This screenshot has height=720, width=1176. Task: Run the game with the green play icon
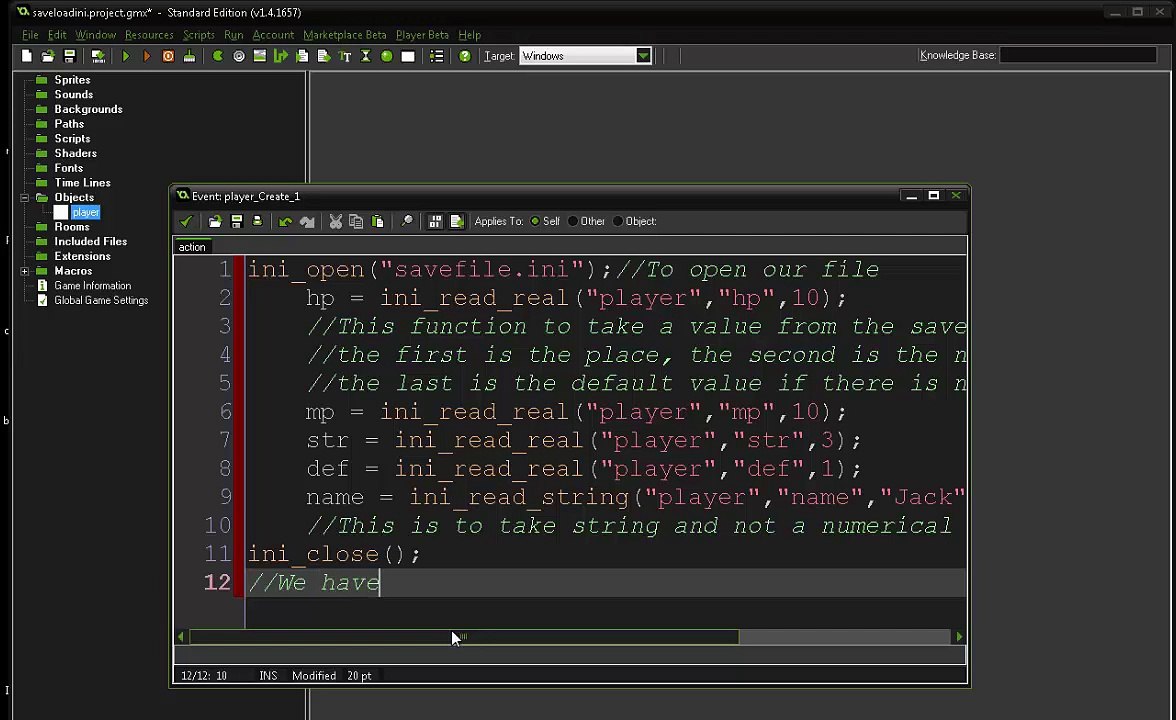point(126,56)
